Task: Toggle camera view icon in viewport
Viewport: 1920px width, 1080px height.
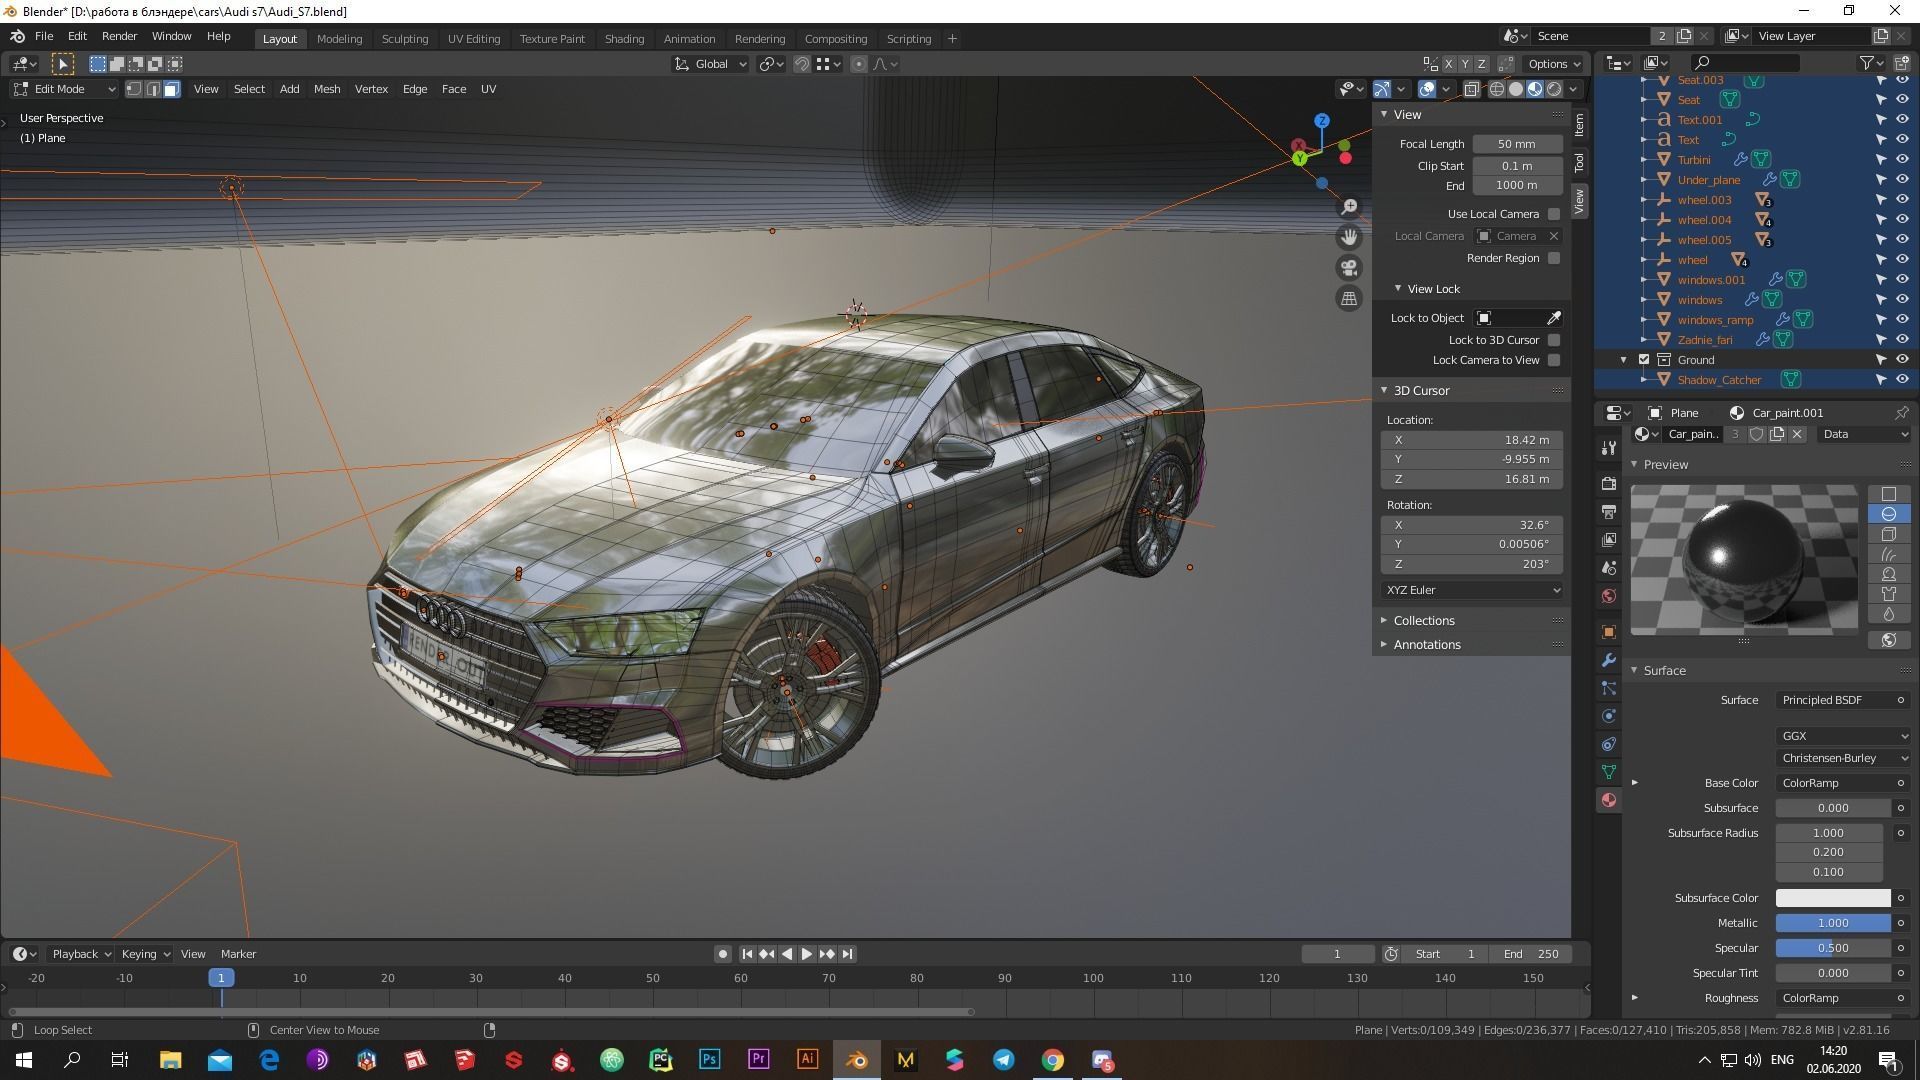Action: (x=1349, y=268)
